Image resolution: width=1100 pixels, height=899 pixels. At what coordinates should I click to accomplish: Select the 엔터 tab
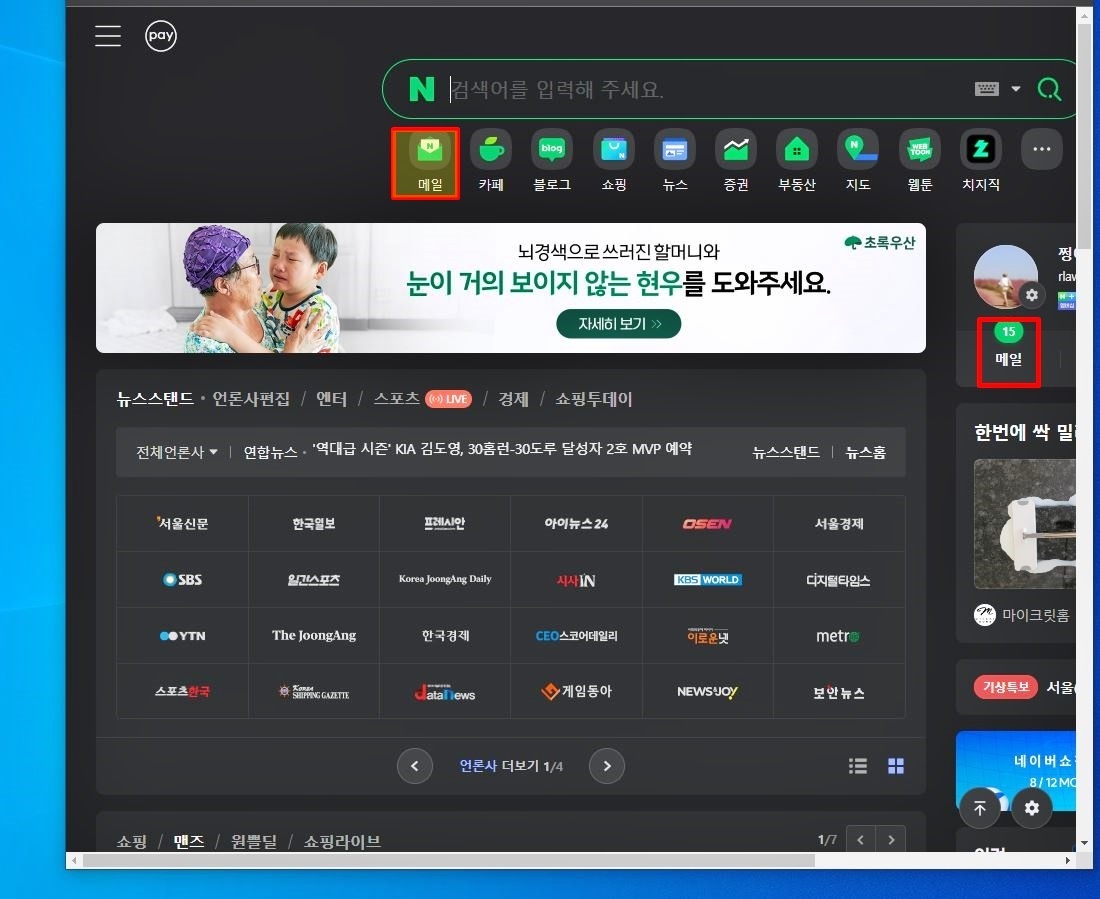[331, 399]
